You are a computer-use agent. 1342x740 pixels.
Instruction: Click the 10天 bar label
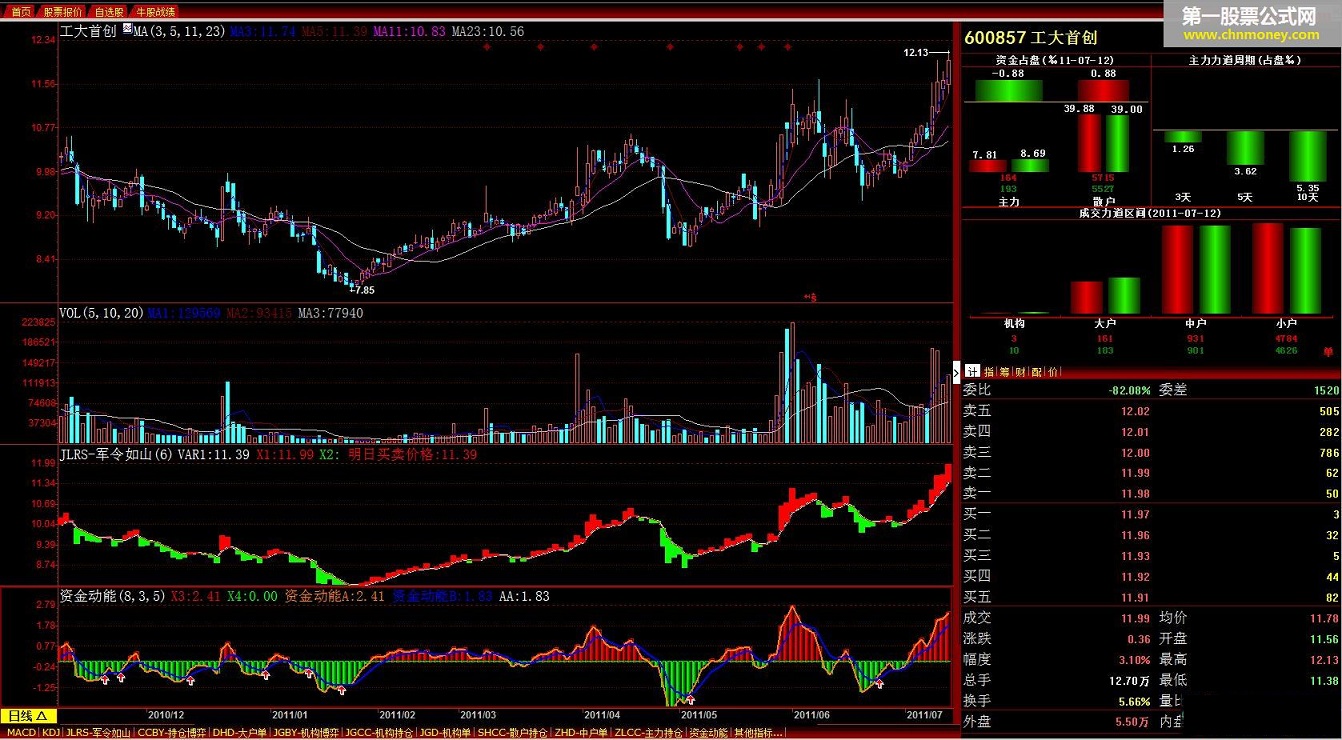point(1307,197)
